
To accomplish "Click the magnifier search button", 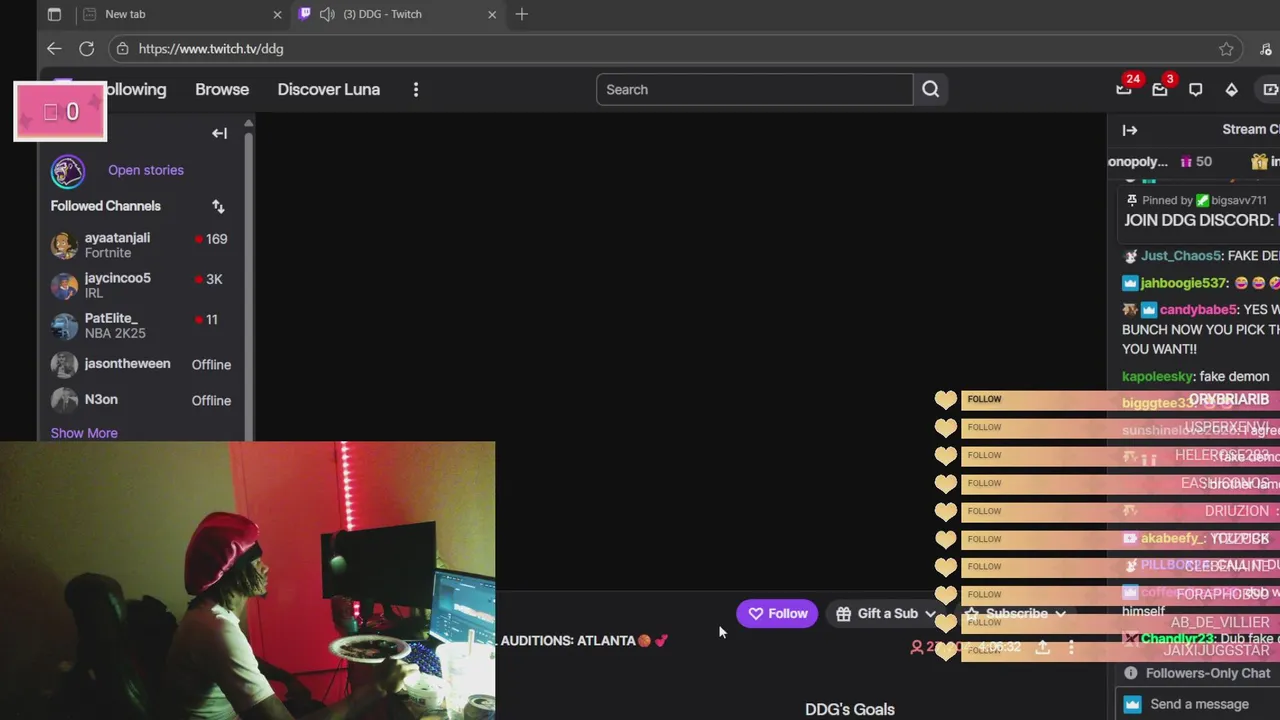I will click(x=931, y=89).
